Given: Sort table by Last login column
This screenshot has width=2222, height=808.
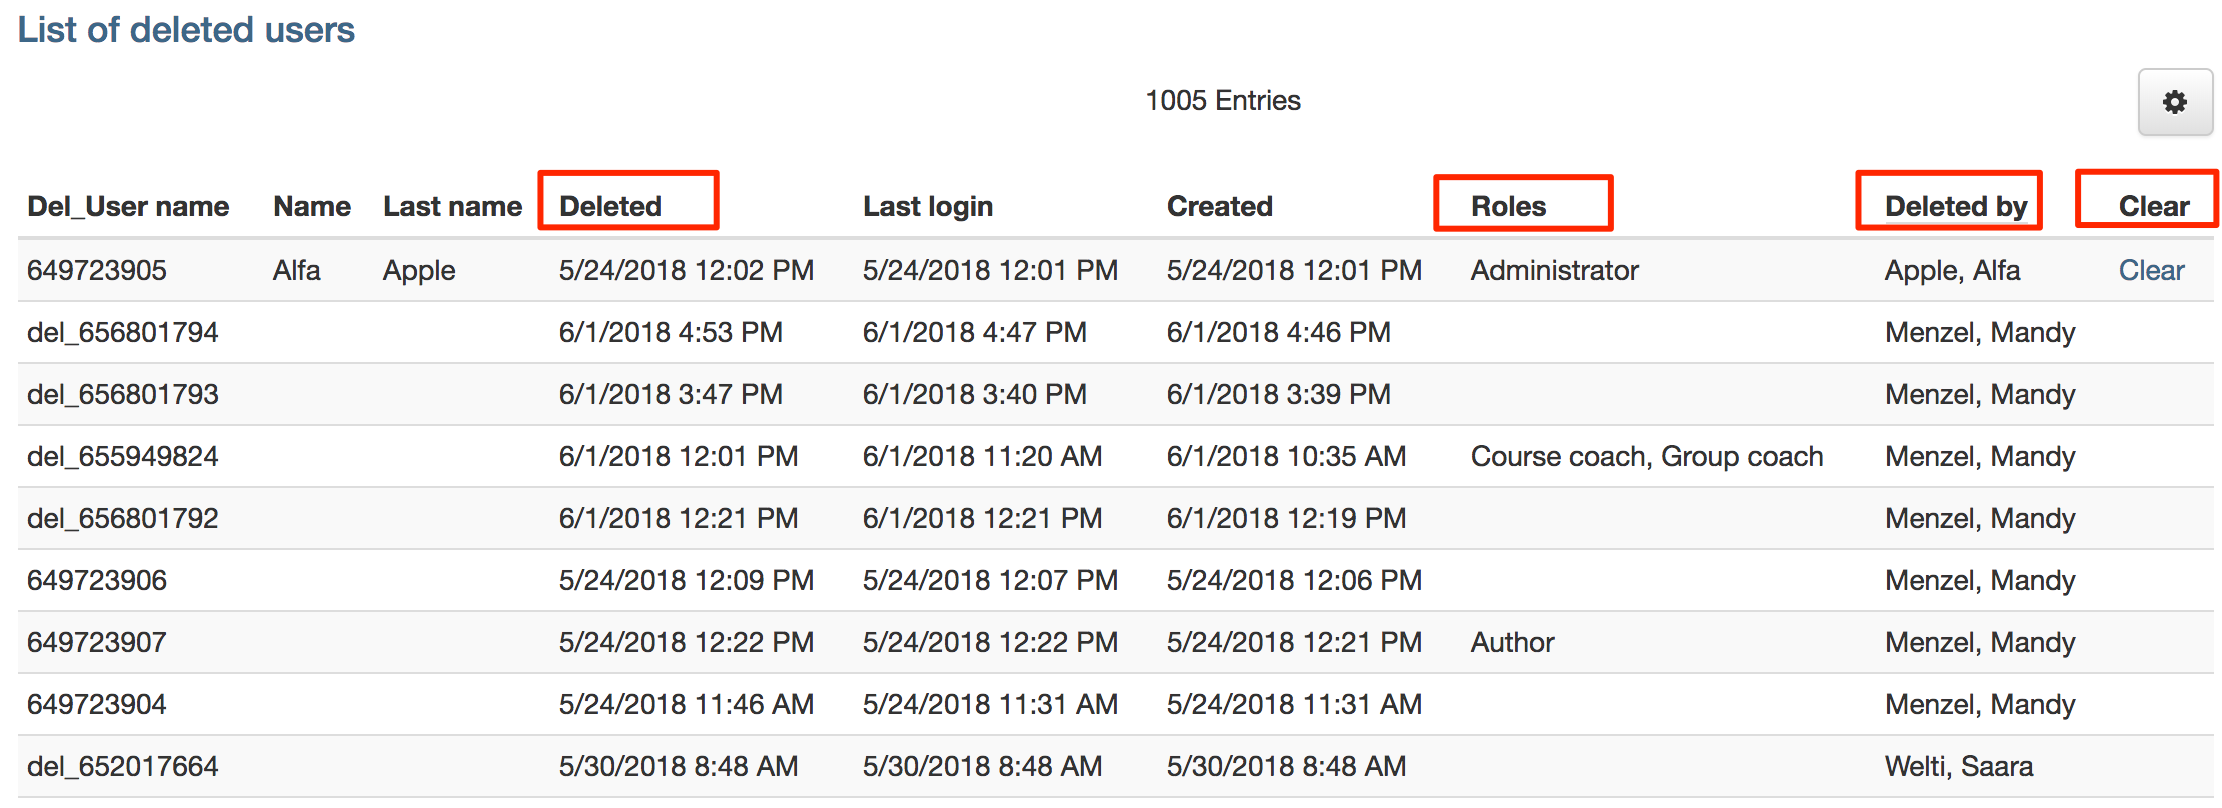Looking at the screenshot, I should (x=928, y=207).
